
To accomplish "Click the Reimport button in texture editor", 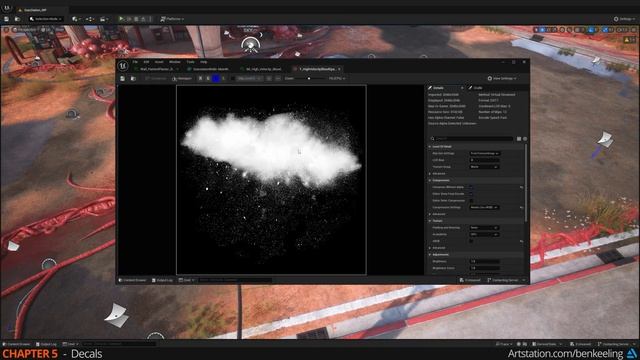I will click(x=182, y=78).
